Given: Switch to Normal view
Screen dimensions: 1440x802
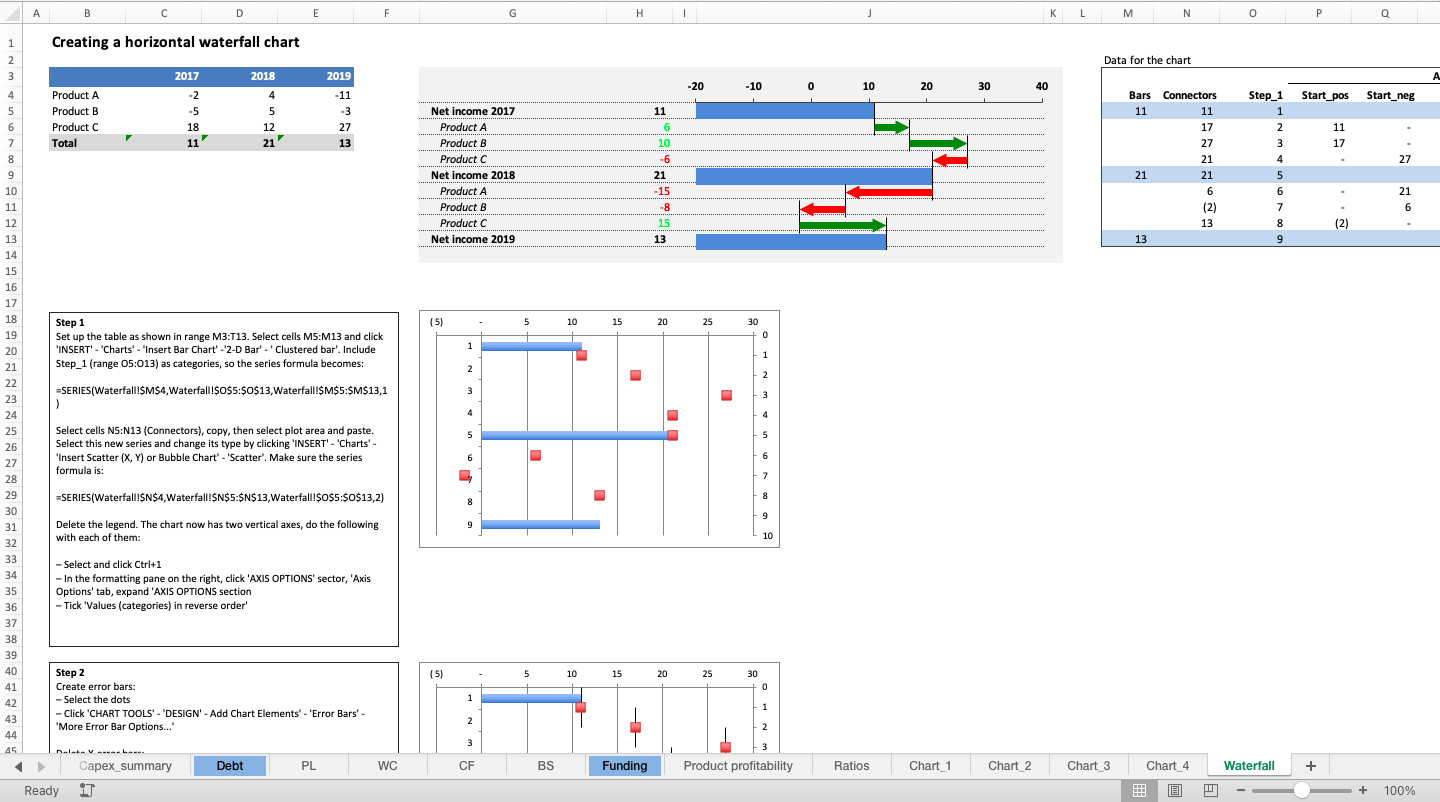Looking at the screenshot, I should [1139, 791].
